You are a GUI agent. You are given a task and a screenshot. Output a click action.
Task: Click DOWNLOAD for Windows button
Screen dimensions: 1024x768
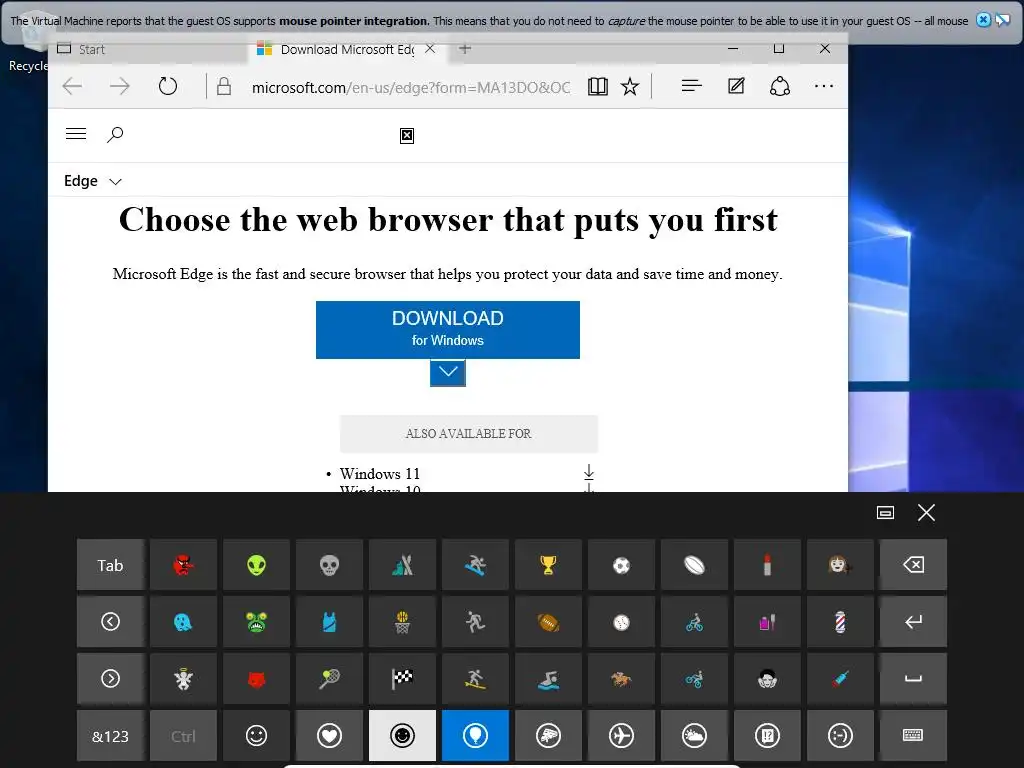pyautogui.click(x=448, y=330)
